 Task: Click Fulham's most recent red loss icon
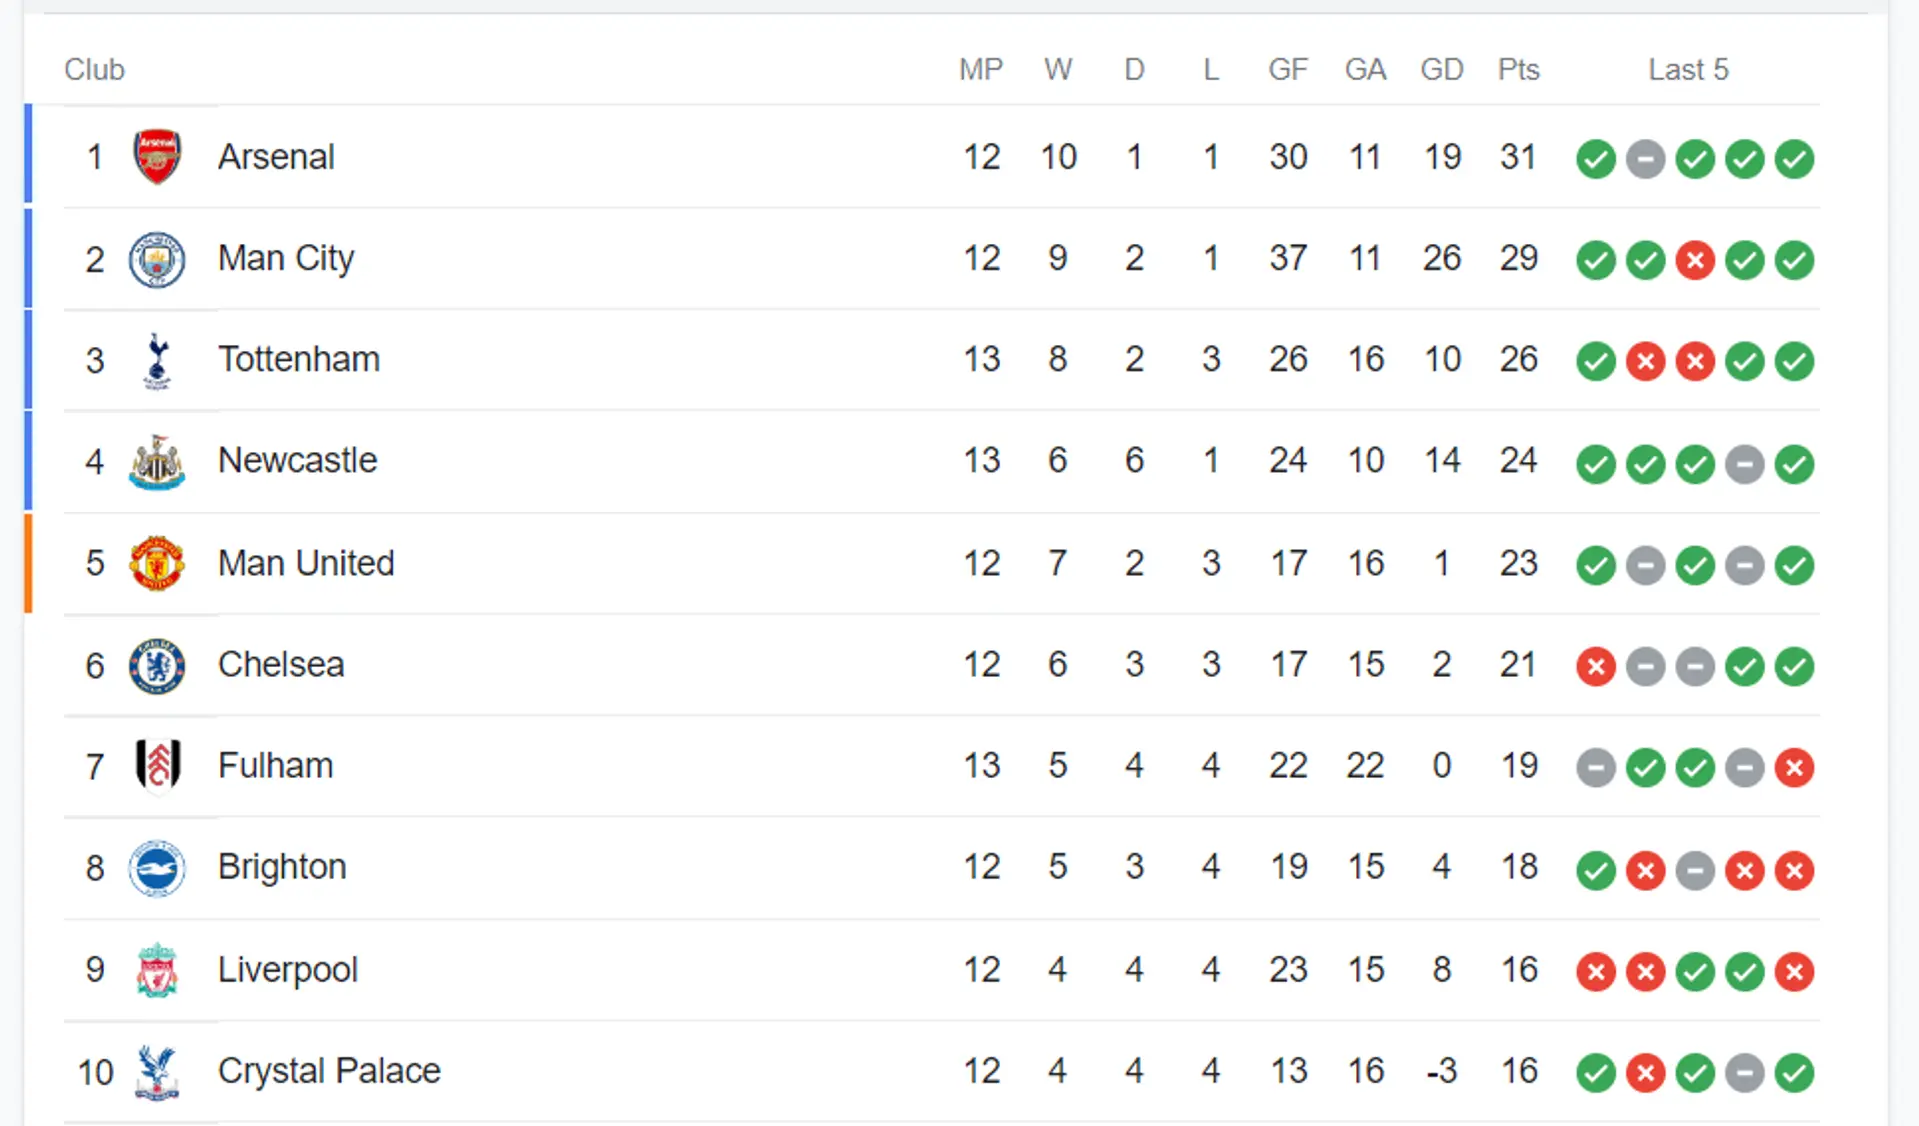tap(1795, 768)
